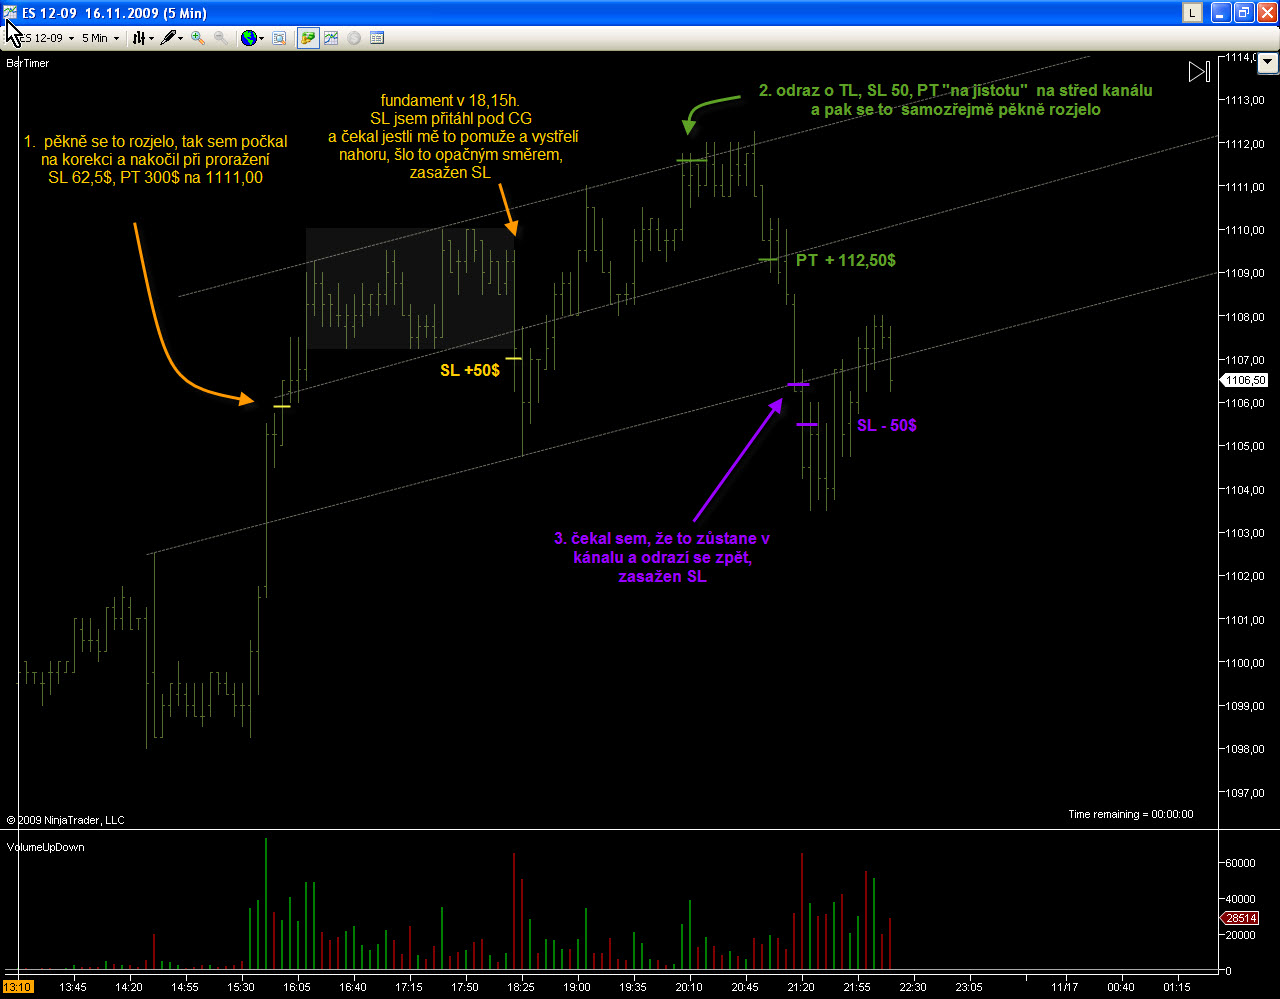Close the ES 12-09 chart window

click(x=1266, y=12)
